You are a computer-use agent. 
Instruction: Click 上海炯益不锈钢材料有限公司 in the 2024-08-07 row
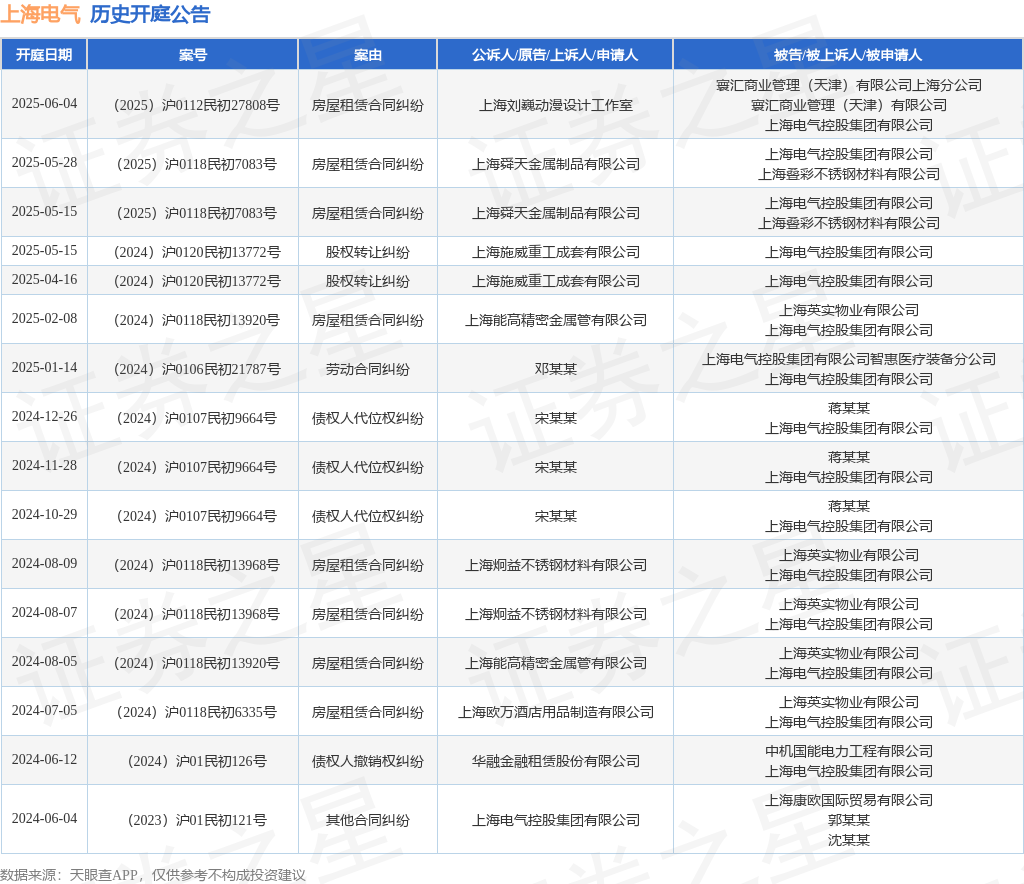[x=556, y=614]
